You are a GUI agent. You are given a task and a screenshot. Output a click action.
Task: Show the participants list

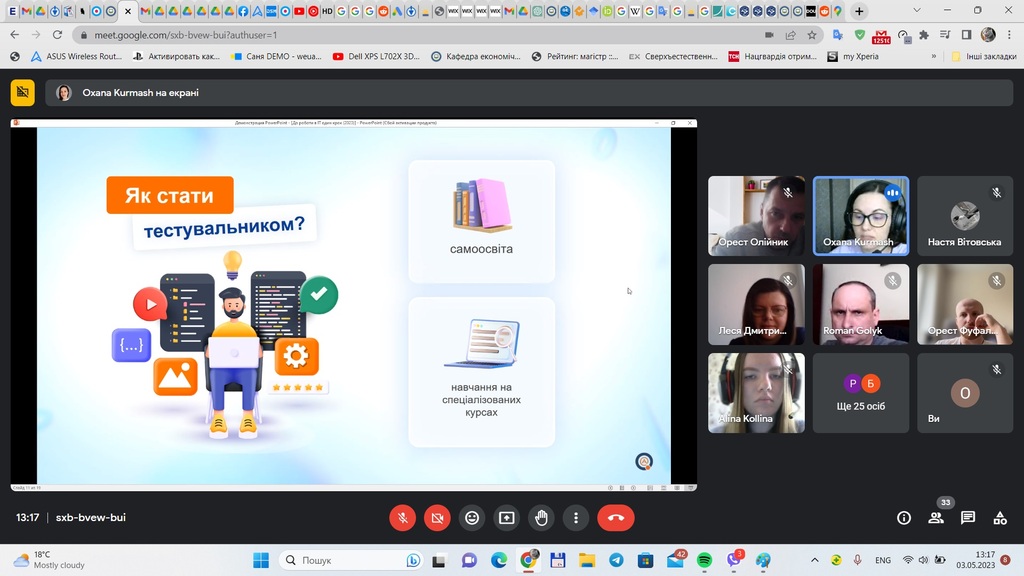[x=936, y=518]
